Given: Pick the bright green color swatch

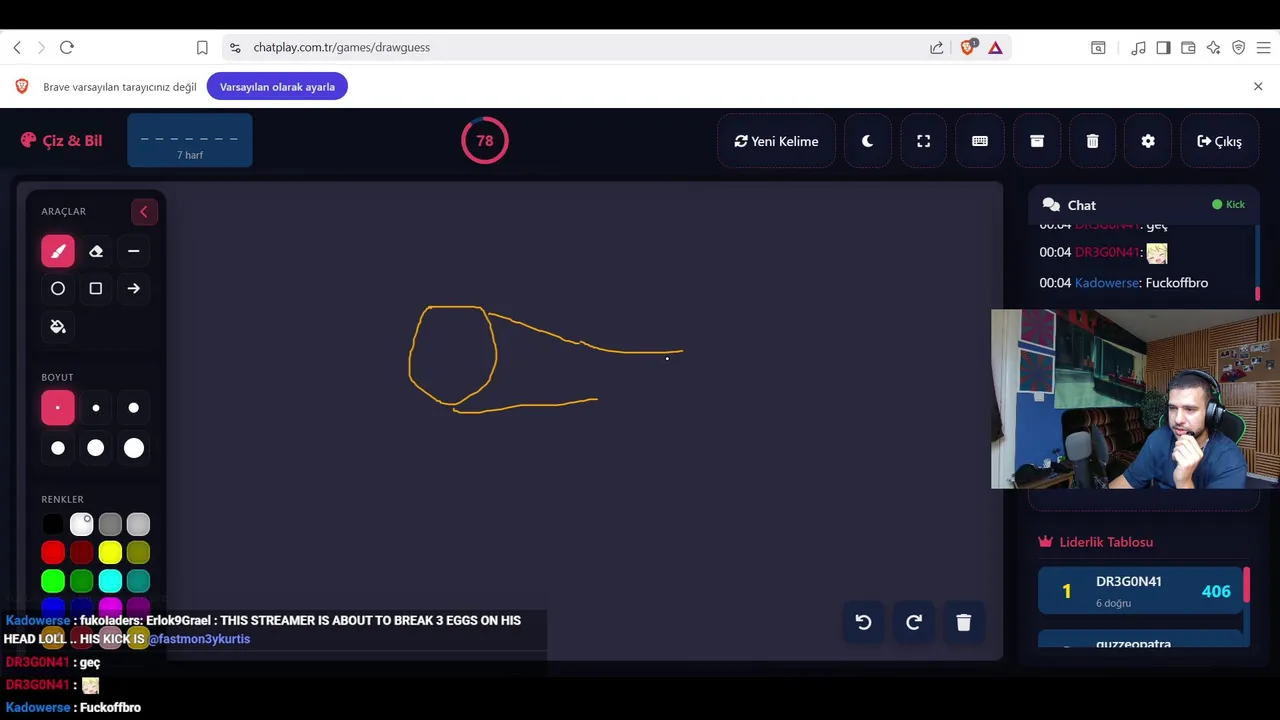Looking at the screenshot, I should (x=53, y=580).
